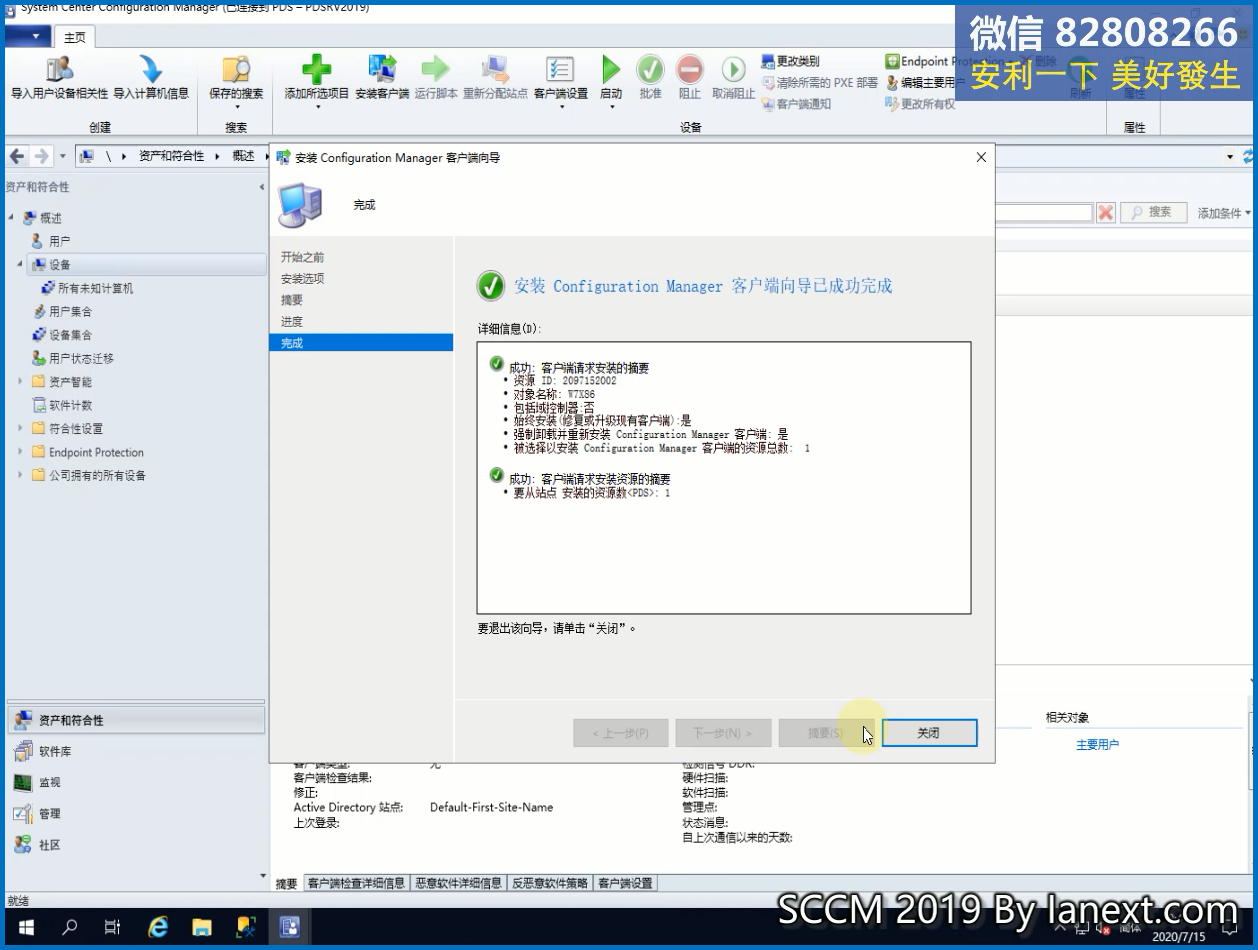The image size is (1258, 950).
Task: Open the Primary Users (主要用户) link
Action: click(1097, 745)
